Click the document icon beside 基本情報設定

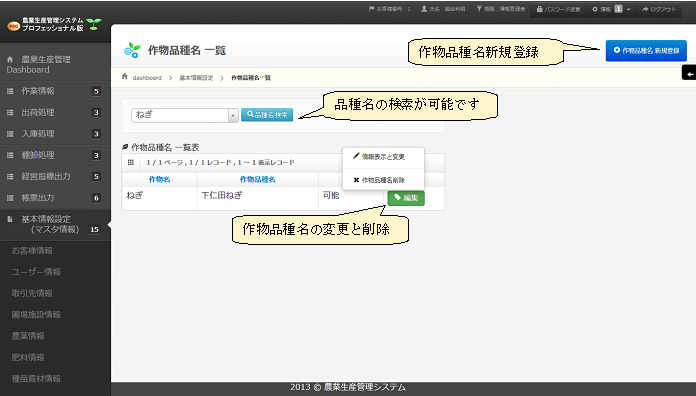[x=10, y=219]
